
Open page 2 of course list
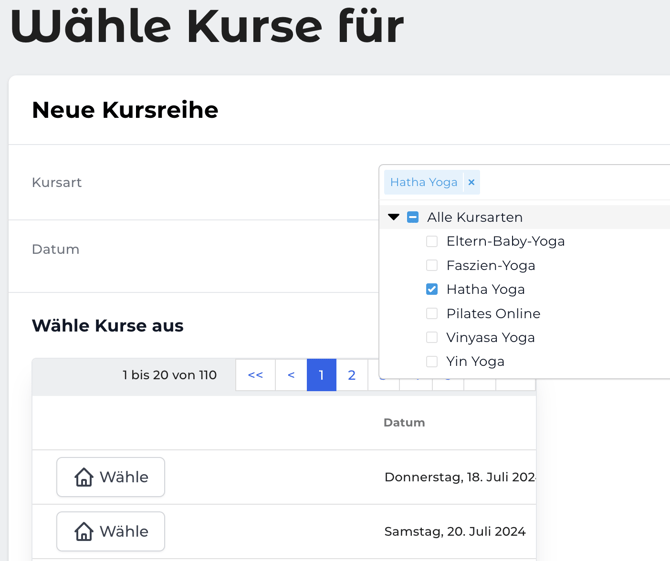click(x=351, y=375)
